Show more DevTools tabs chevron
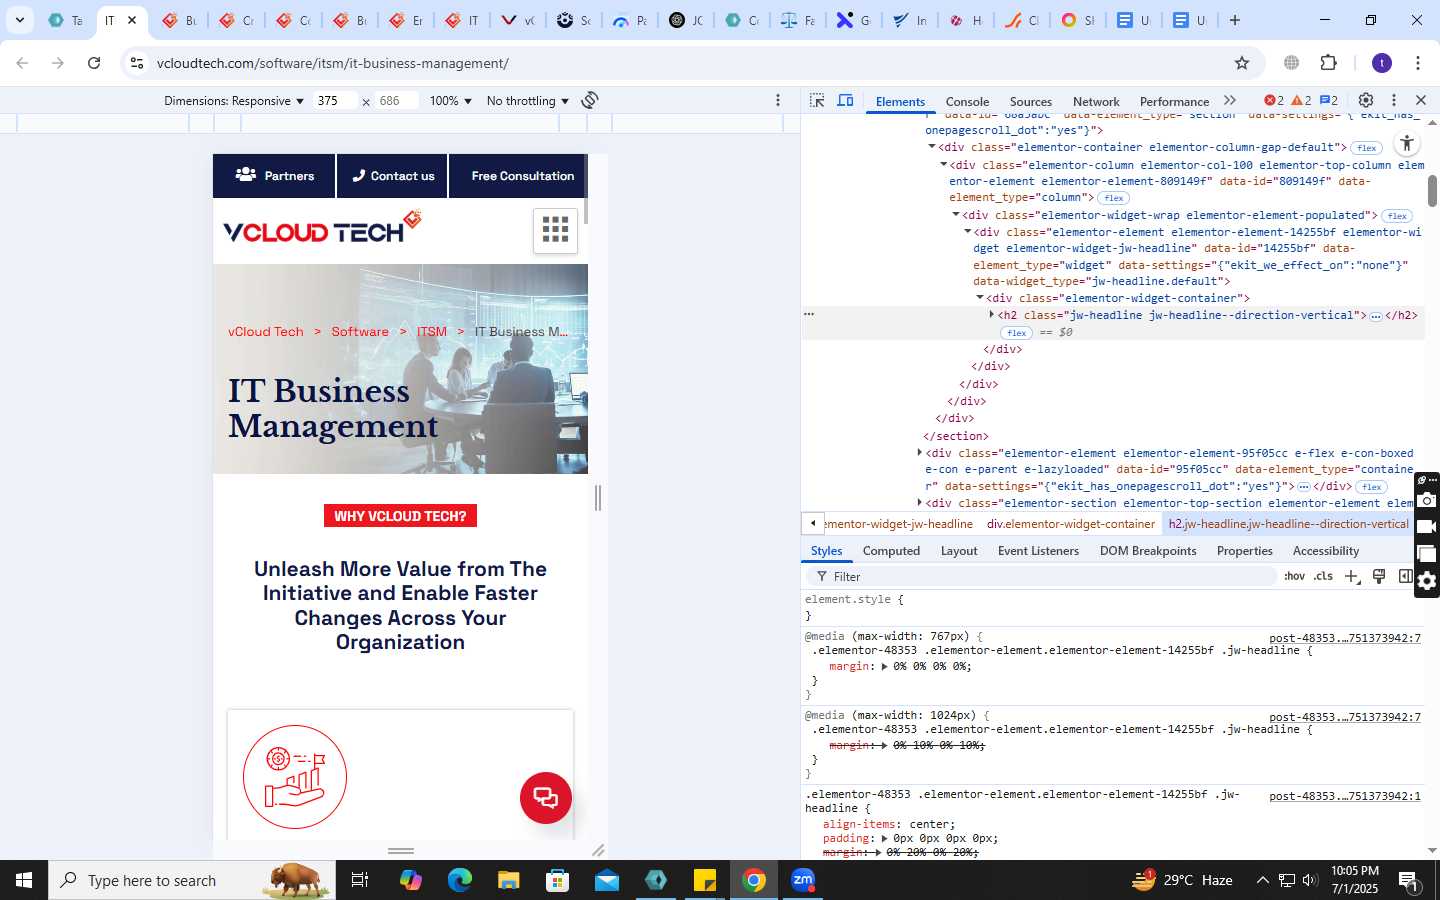Viewport: 1440px width, 900px height. pos(1230,100)
